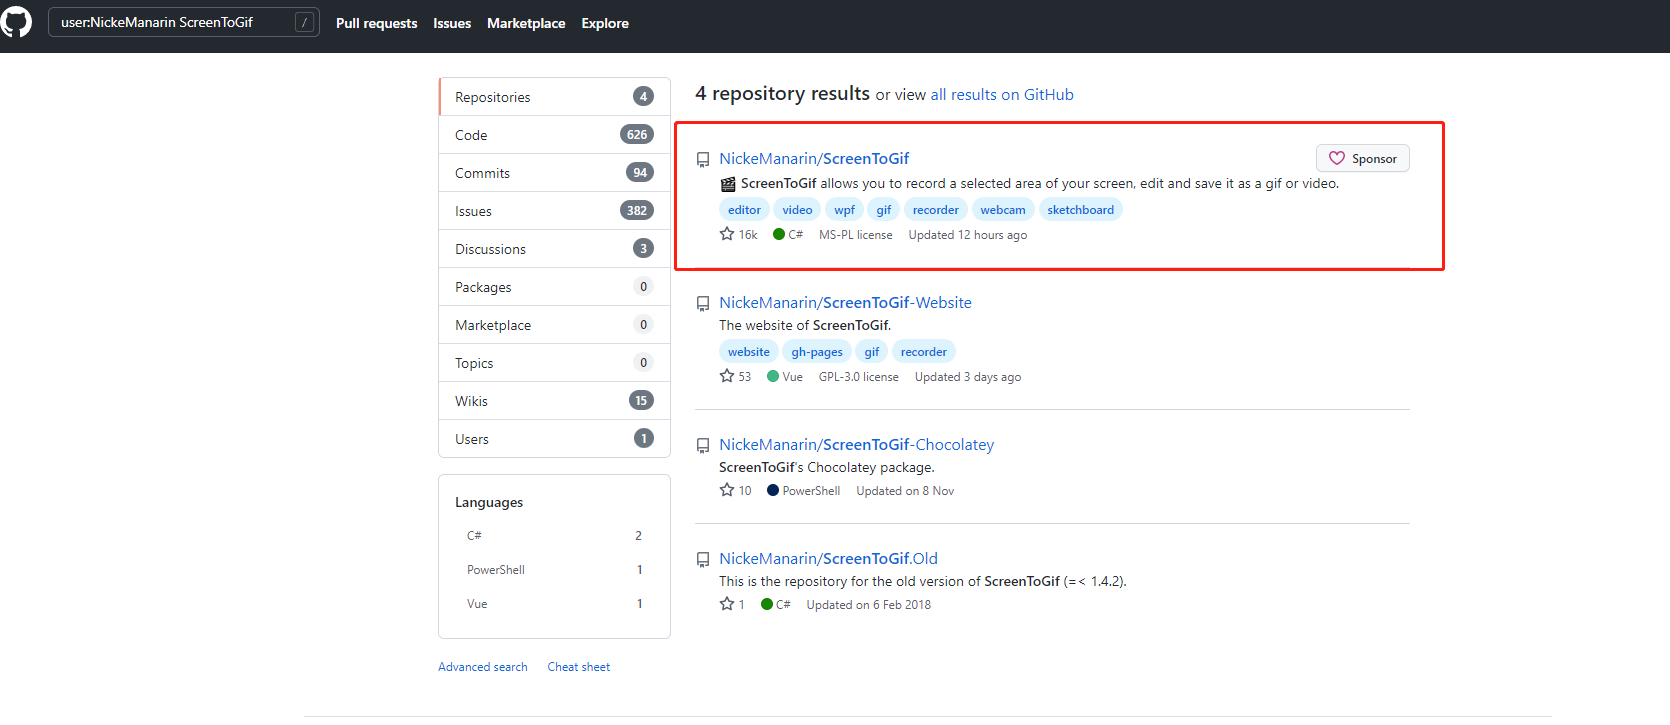Image resolution: width=1670 pixels, height=725 pixels.
Task: Select the recorder tag under ScreenToGif-Website
Action: coord(924,352)
